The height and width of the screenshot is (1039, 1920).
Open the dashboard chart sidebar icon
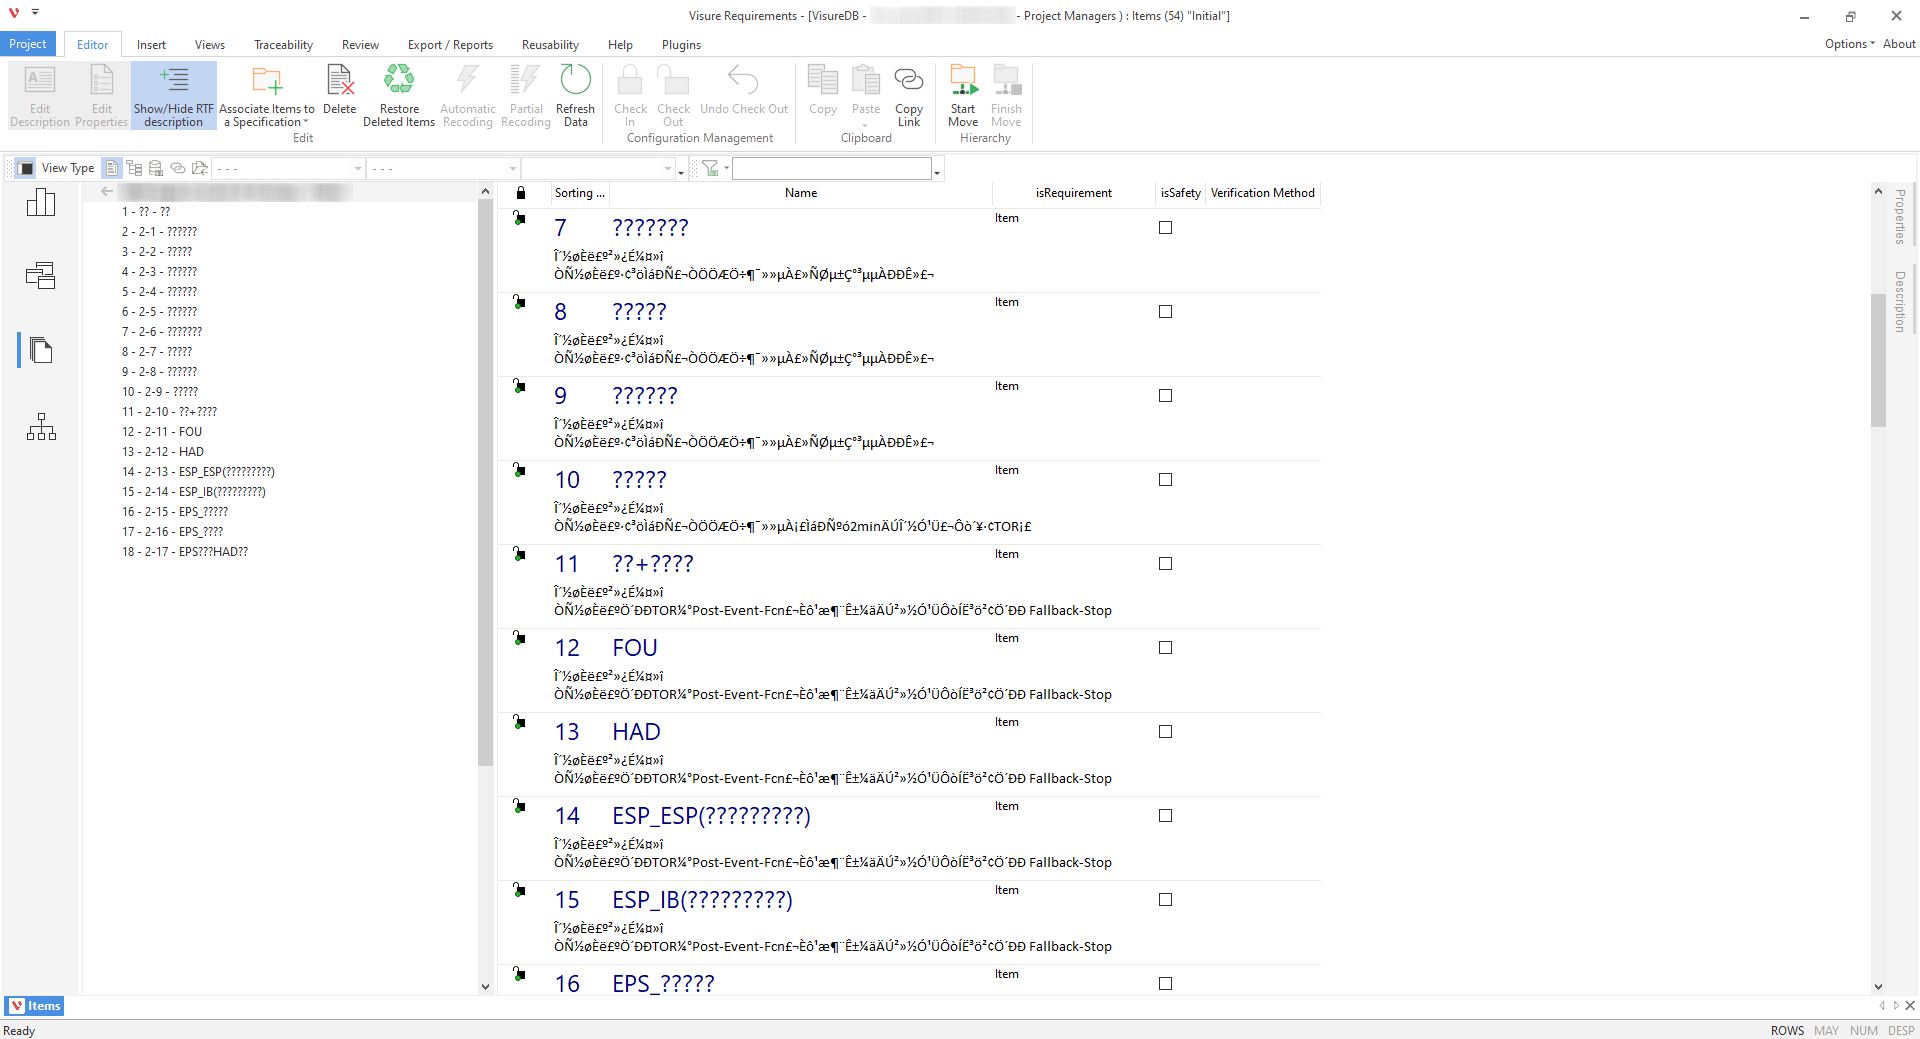[41, 202]
